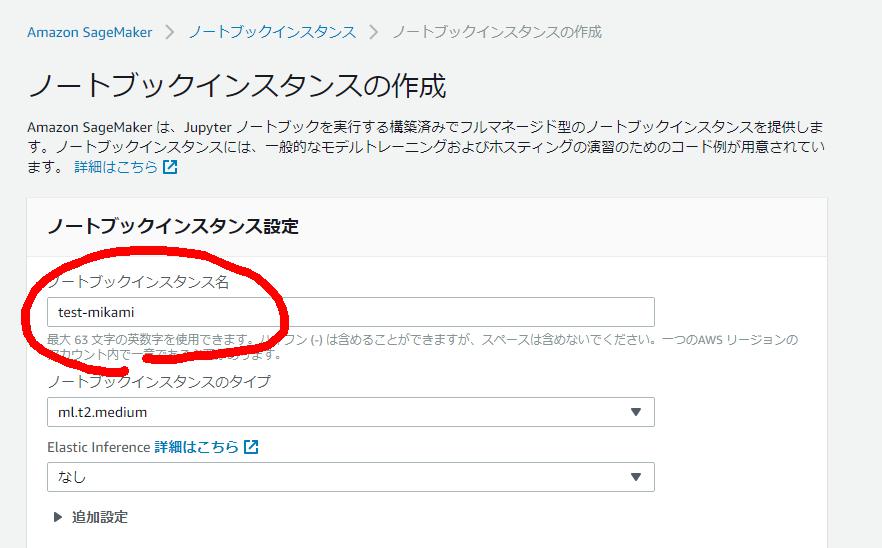Open 詳細はこちら link in the page description
This screenshot has height=548, width=882.
click(x=116, y=167)
